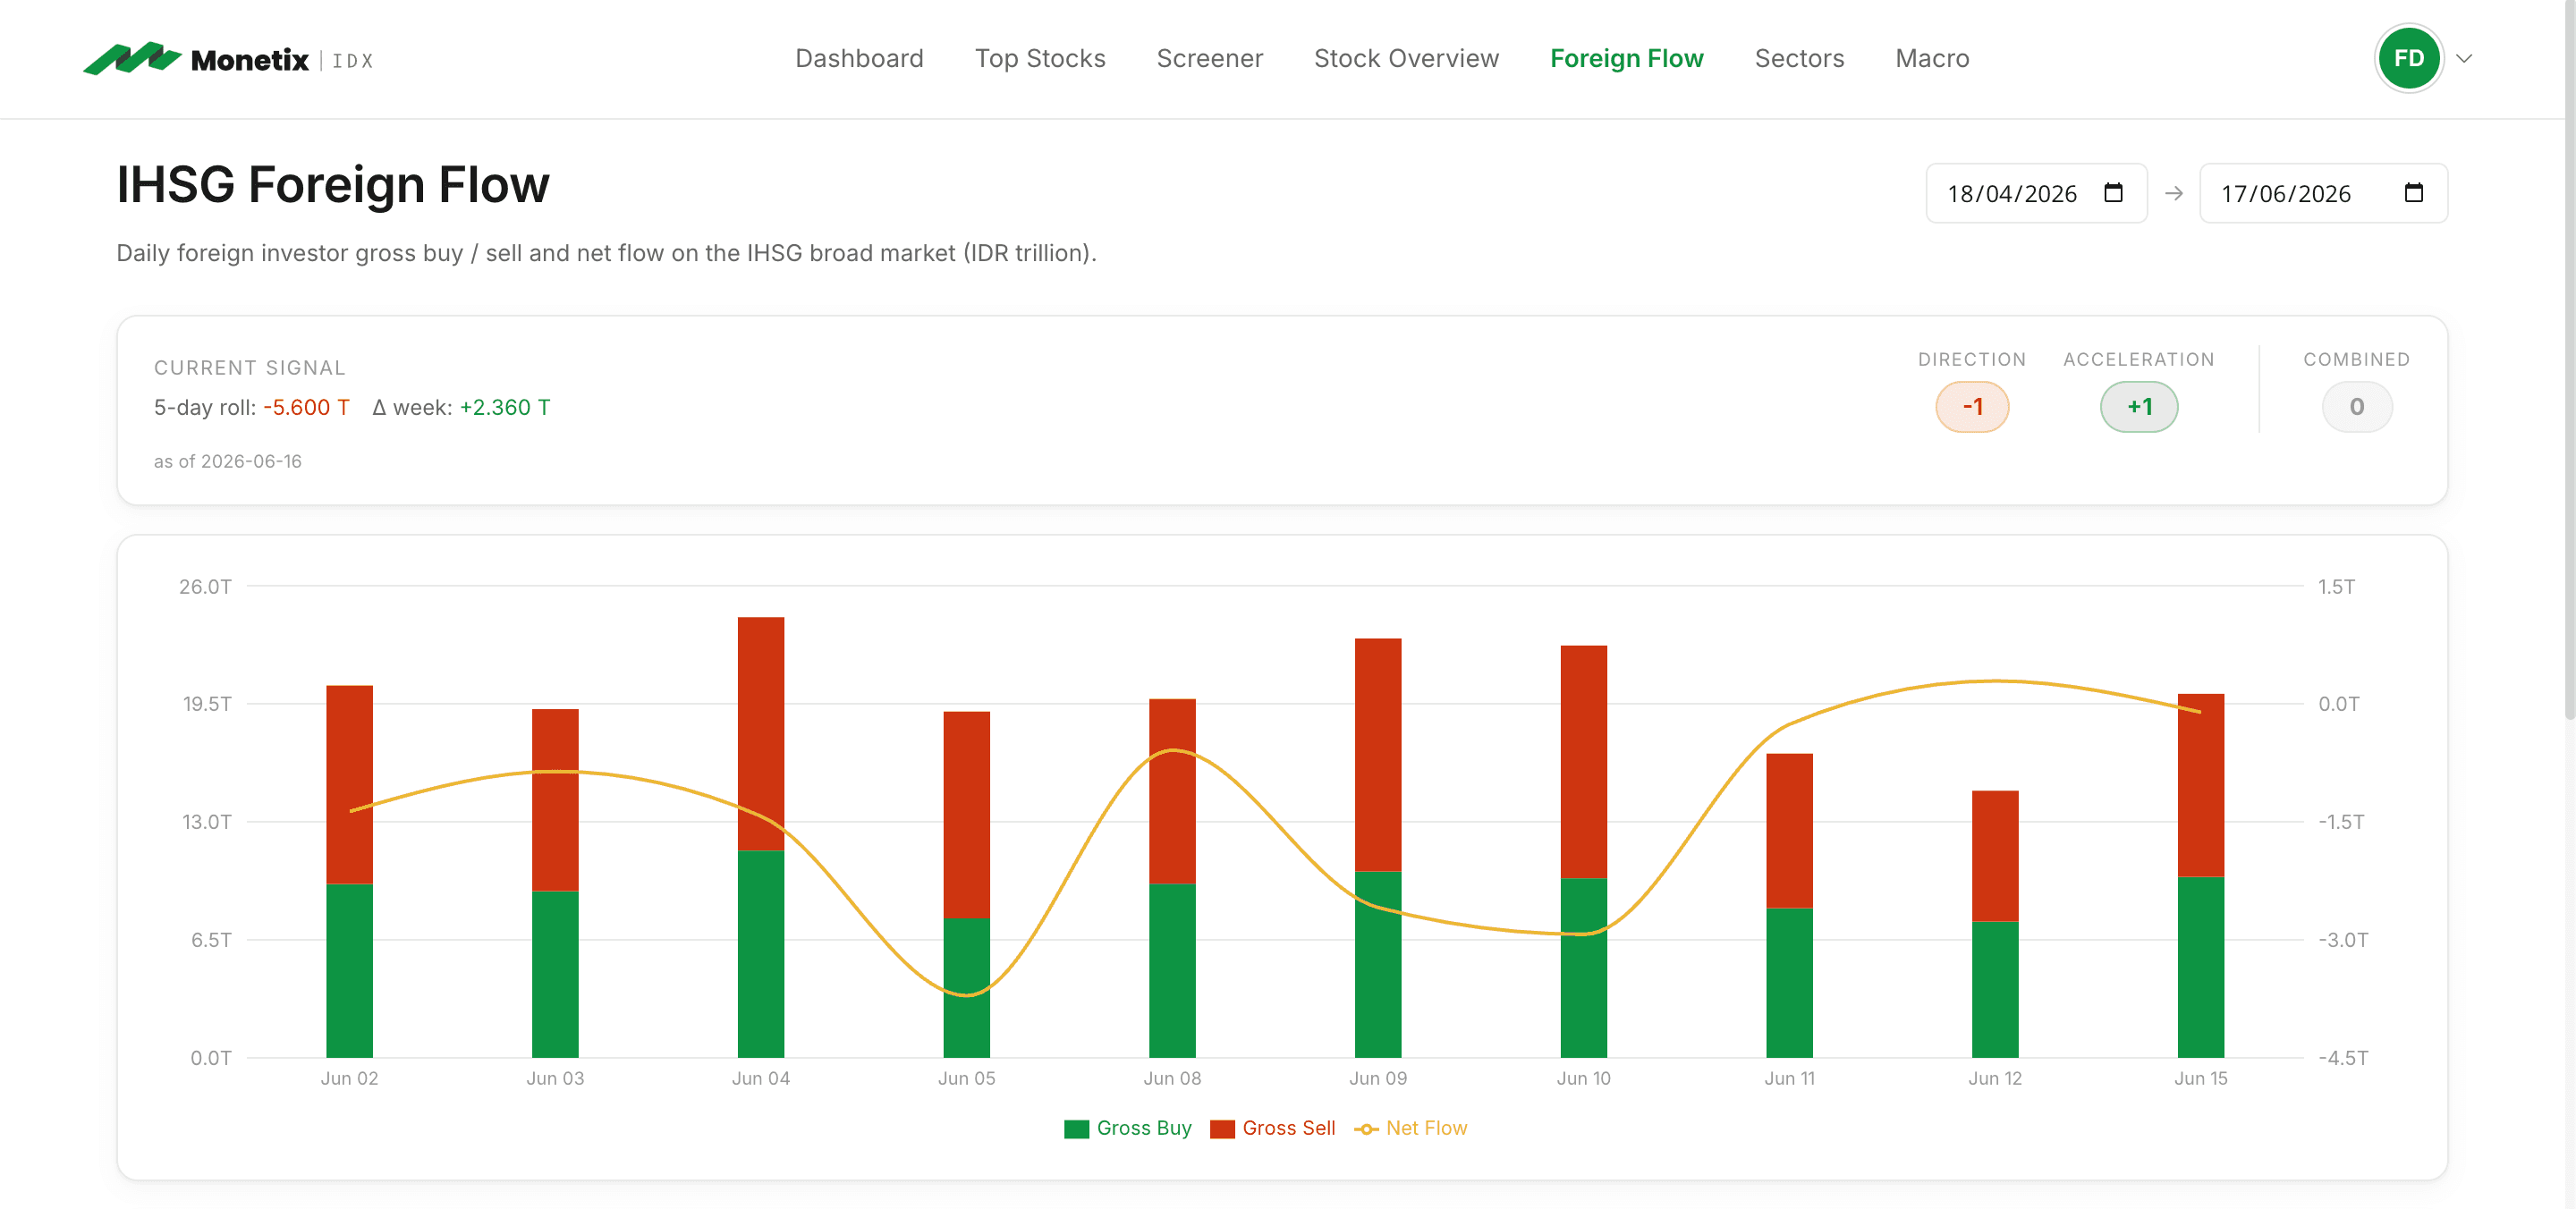The width and height of the screenshot is (2576, 1209).
Task: Select the Foreign Flow nav item
Action: point(1626,58)
